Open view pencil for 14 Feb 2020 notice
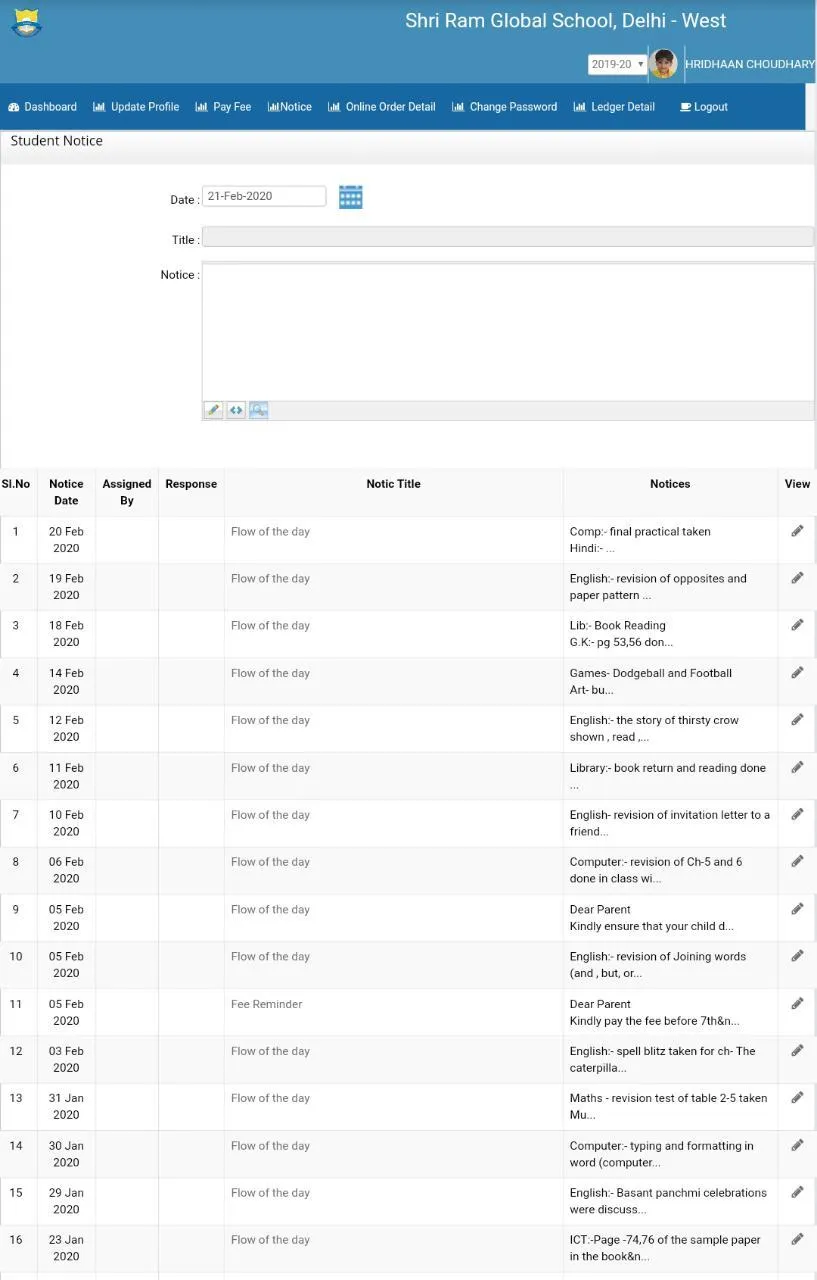 [x=797, y=673]
